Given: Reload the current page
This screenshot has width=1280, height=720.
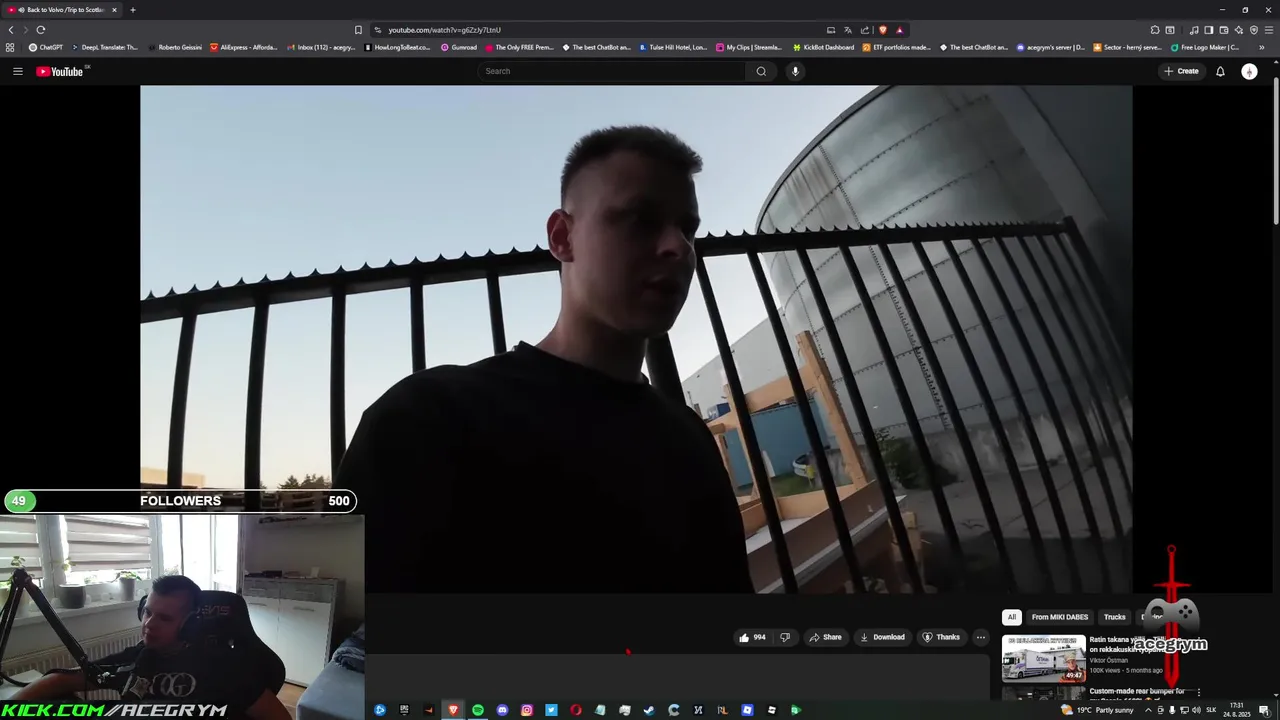Looking at the screenshot, I should (x=41, y=30).
